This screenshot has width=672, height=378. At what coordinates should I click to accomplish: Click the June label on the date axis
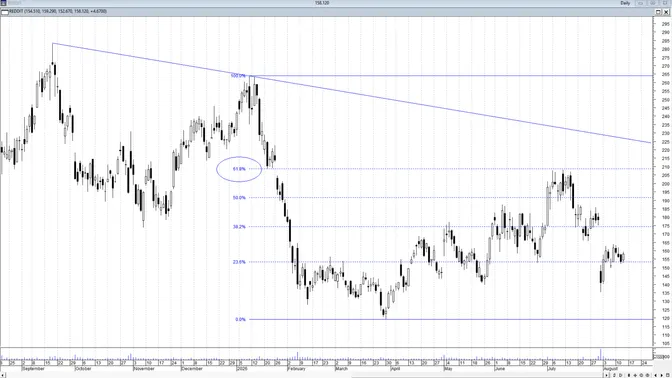tap(499, 369)
